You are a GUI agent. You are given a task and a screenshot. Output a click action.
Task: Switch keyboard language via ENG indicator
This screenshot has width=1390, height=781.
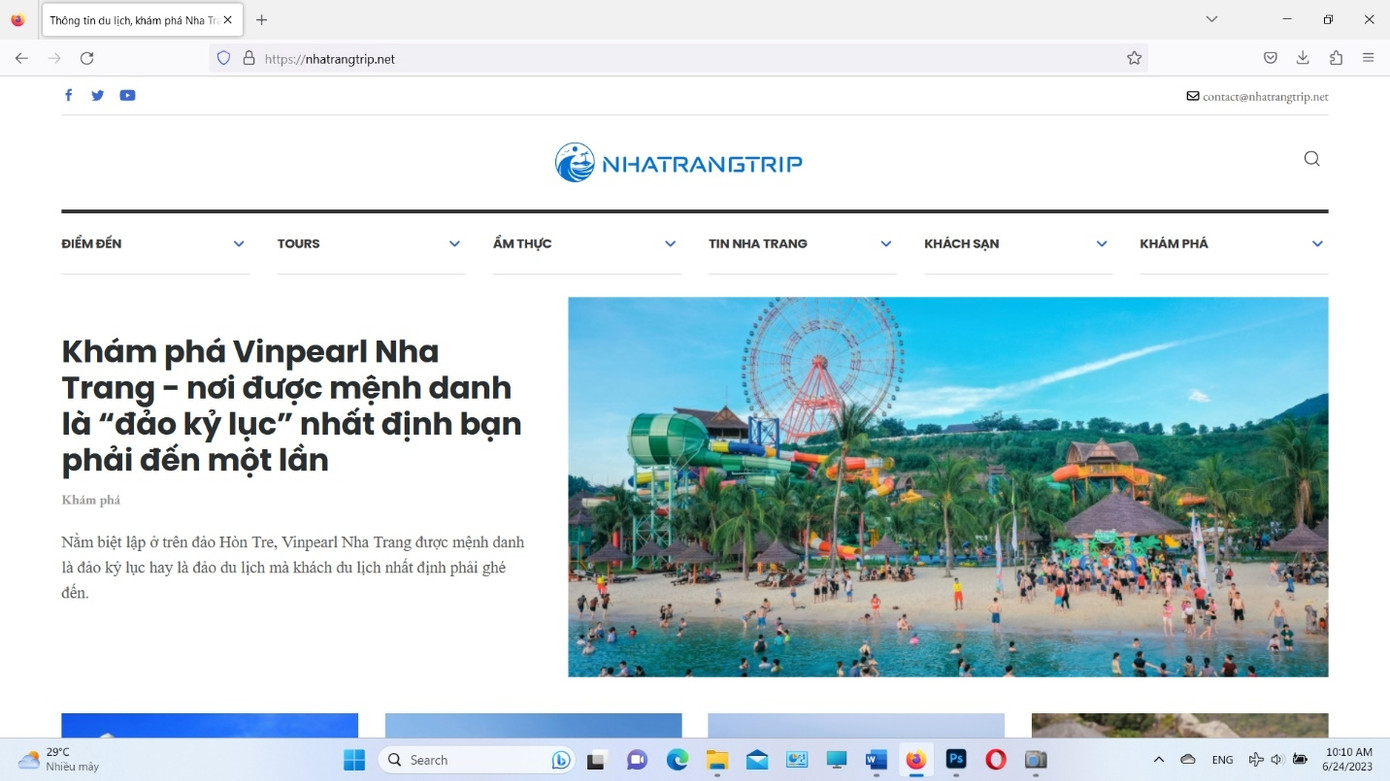[x=1222, y=760]
